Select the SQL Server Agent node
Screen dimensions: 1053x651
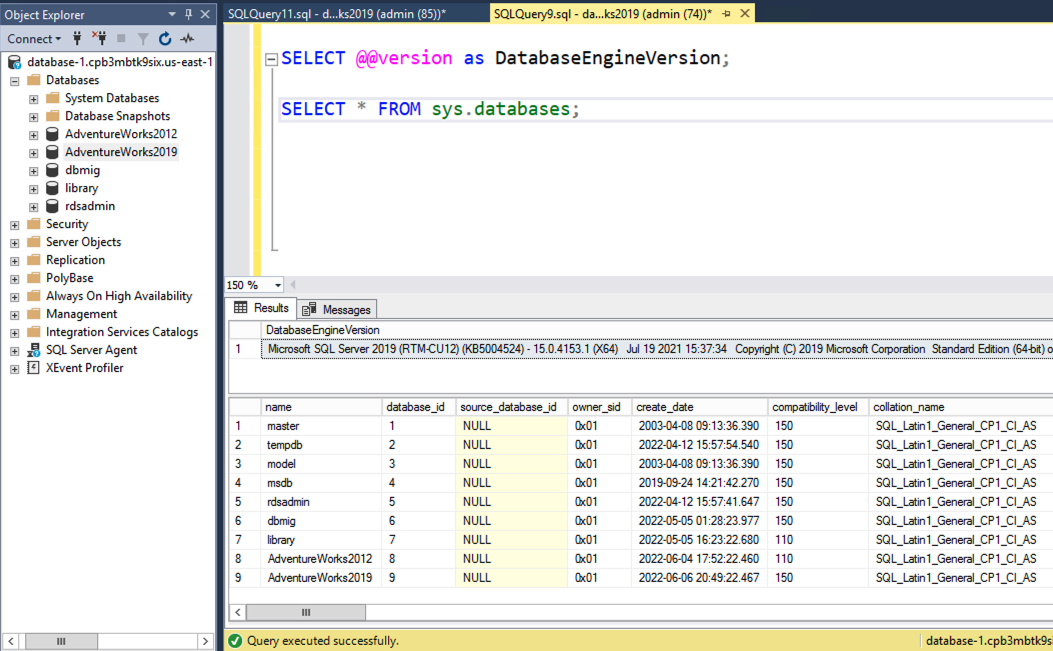coord(91,350)
